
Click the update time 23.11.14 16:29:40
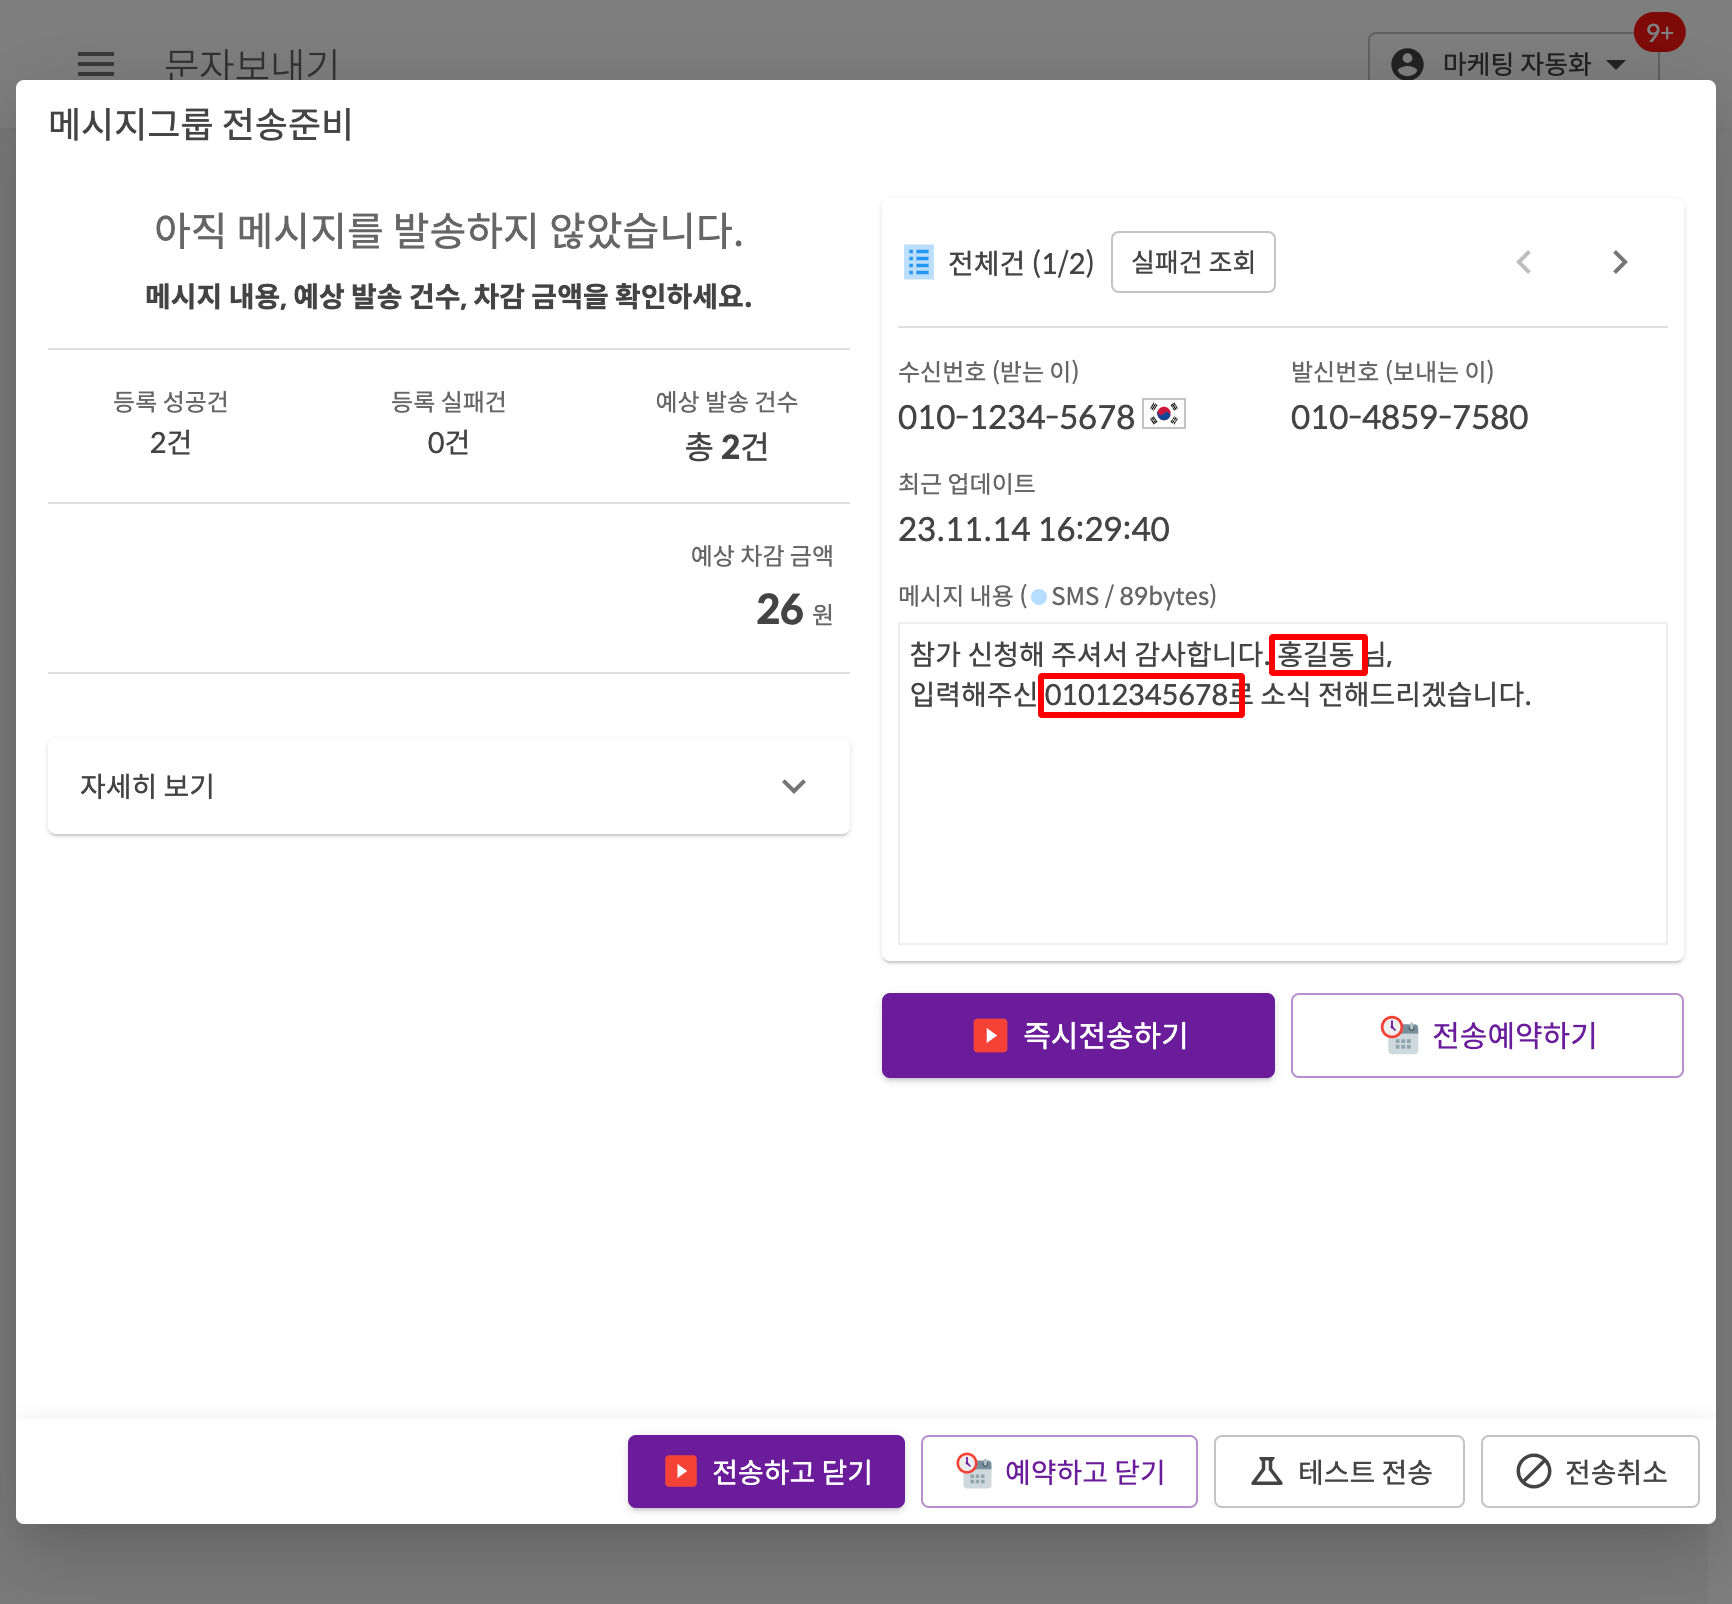click(1033, 529)
